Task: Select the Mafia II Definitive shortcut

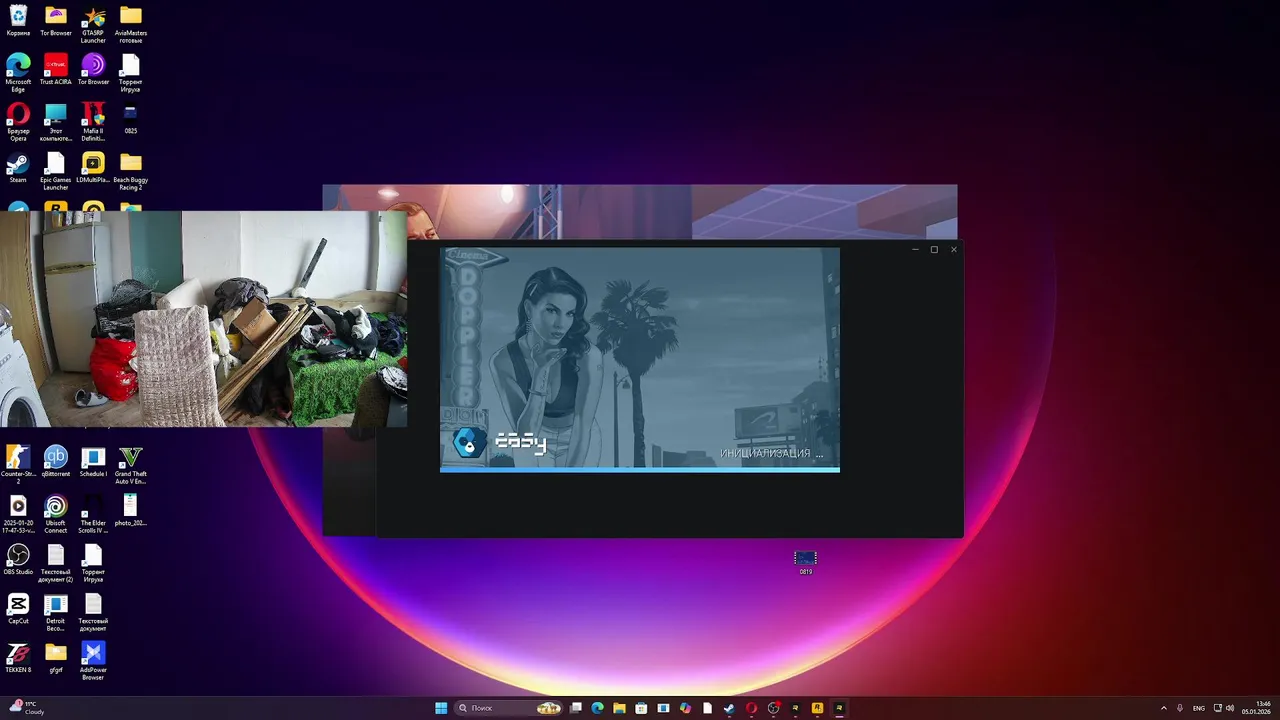Action: [x=93, y=122]
